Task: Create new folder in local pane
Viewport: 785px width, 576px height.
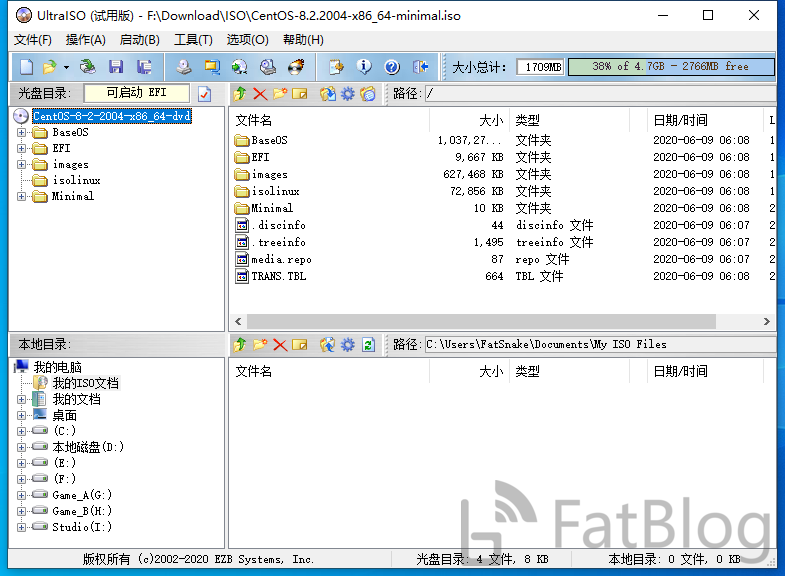Action: (260, 344)
